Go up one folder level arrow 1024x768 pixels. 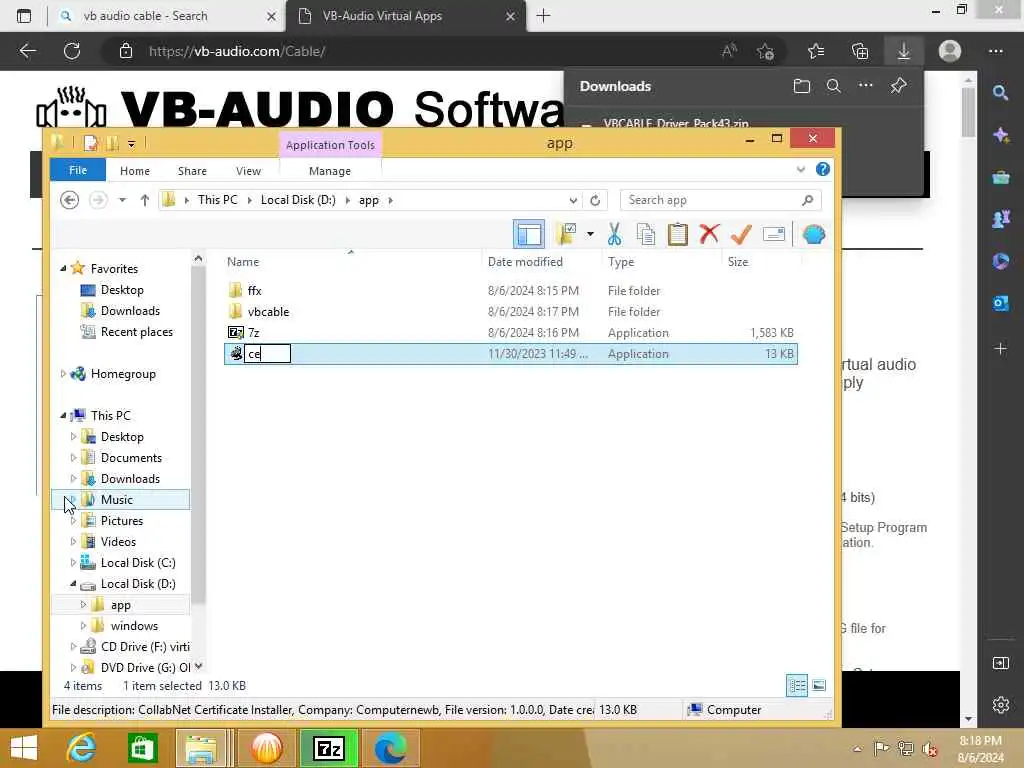(144, 200)
